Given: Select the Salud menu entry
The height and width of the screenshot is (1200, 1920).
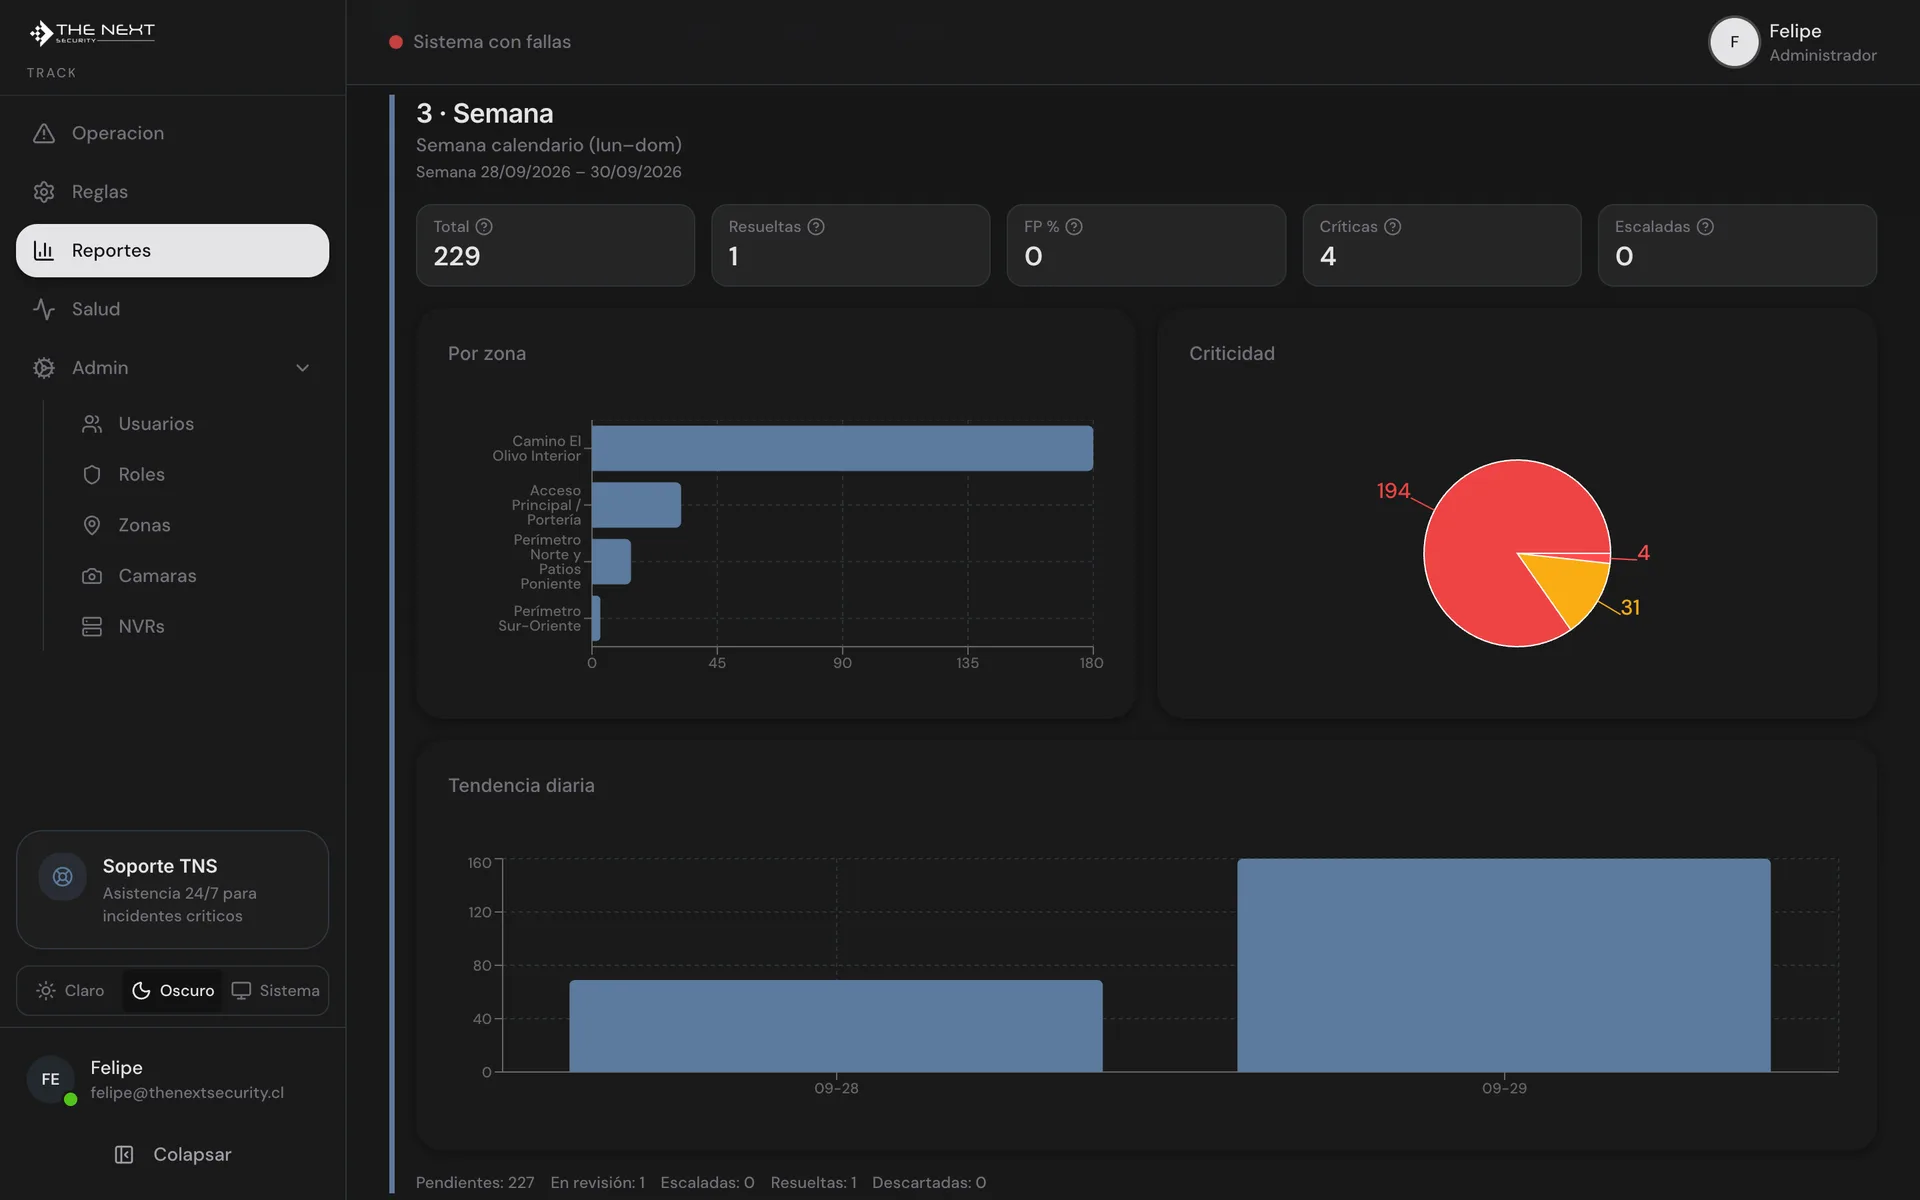Looking at the screenshot, I should (x=172, y=309).
